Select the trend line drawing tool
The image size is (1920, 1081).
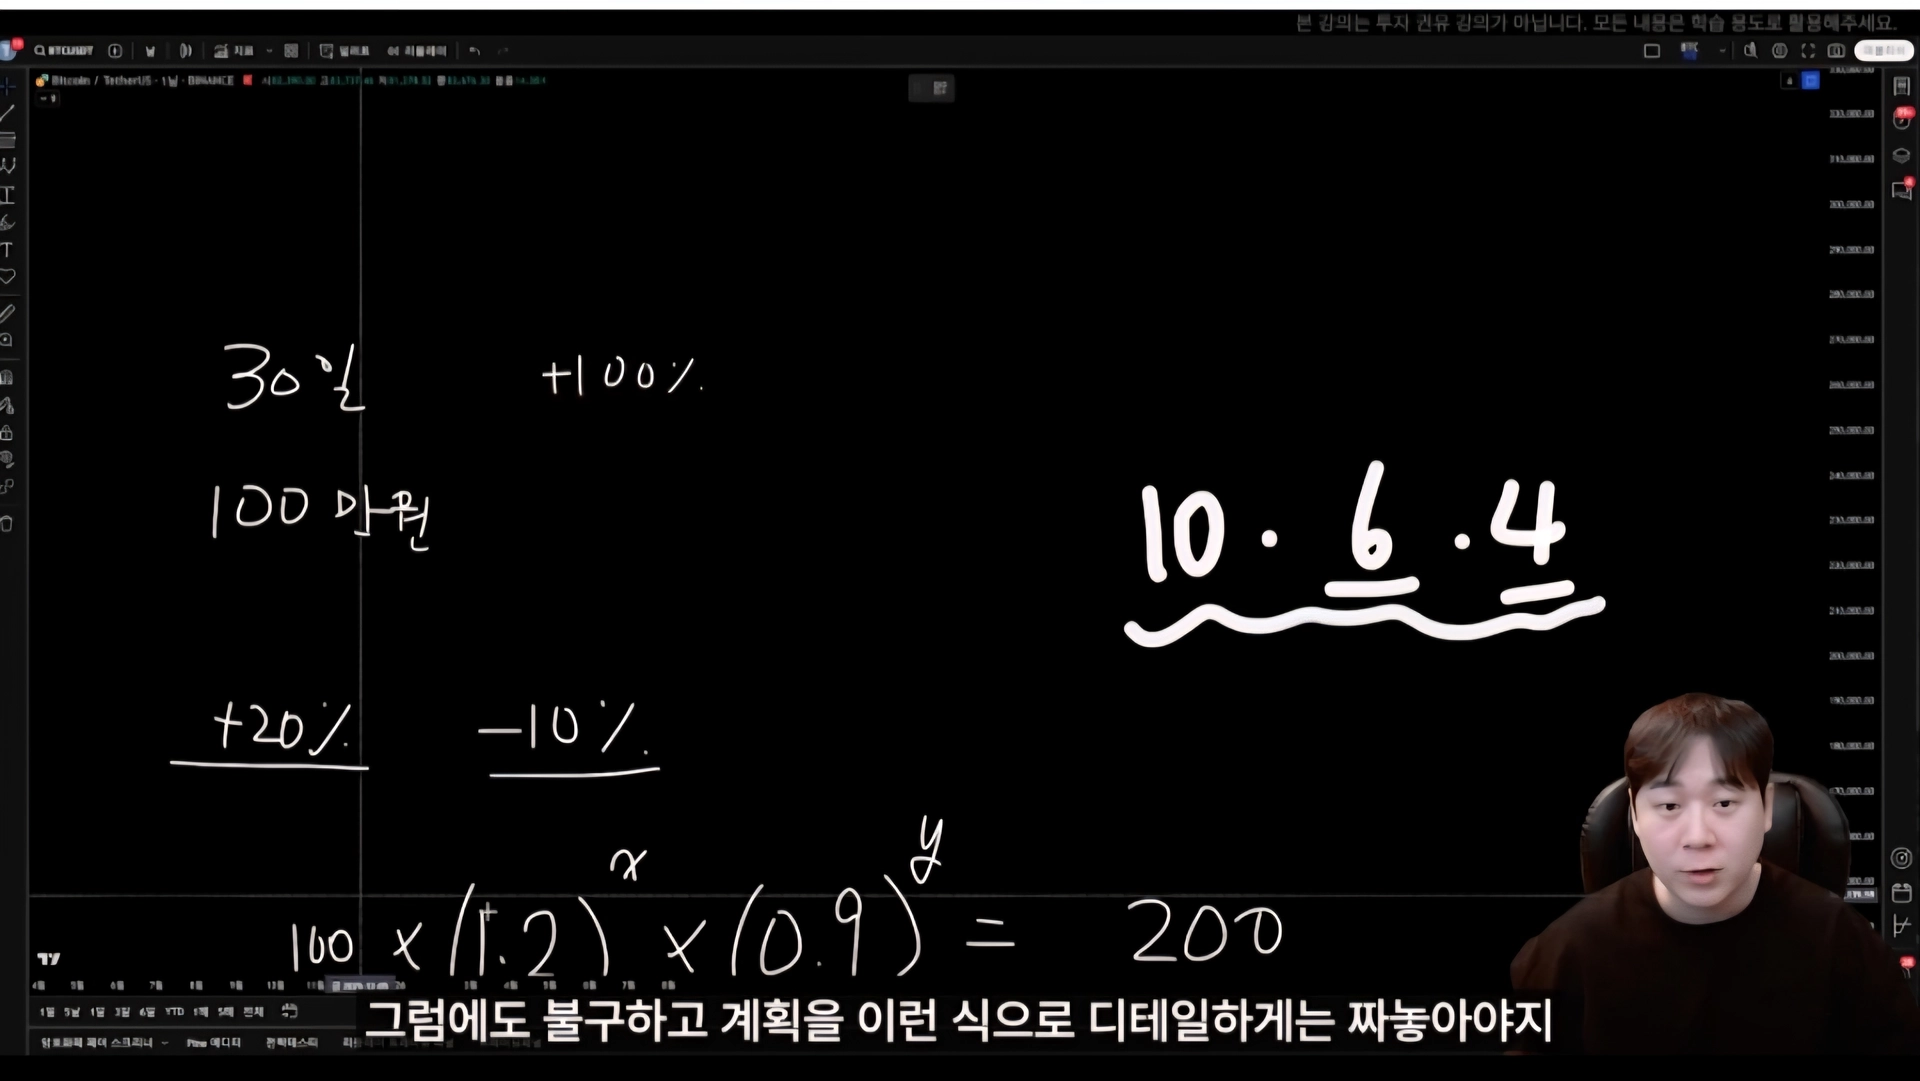pos(8,113)
